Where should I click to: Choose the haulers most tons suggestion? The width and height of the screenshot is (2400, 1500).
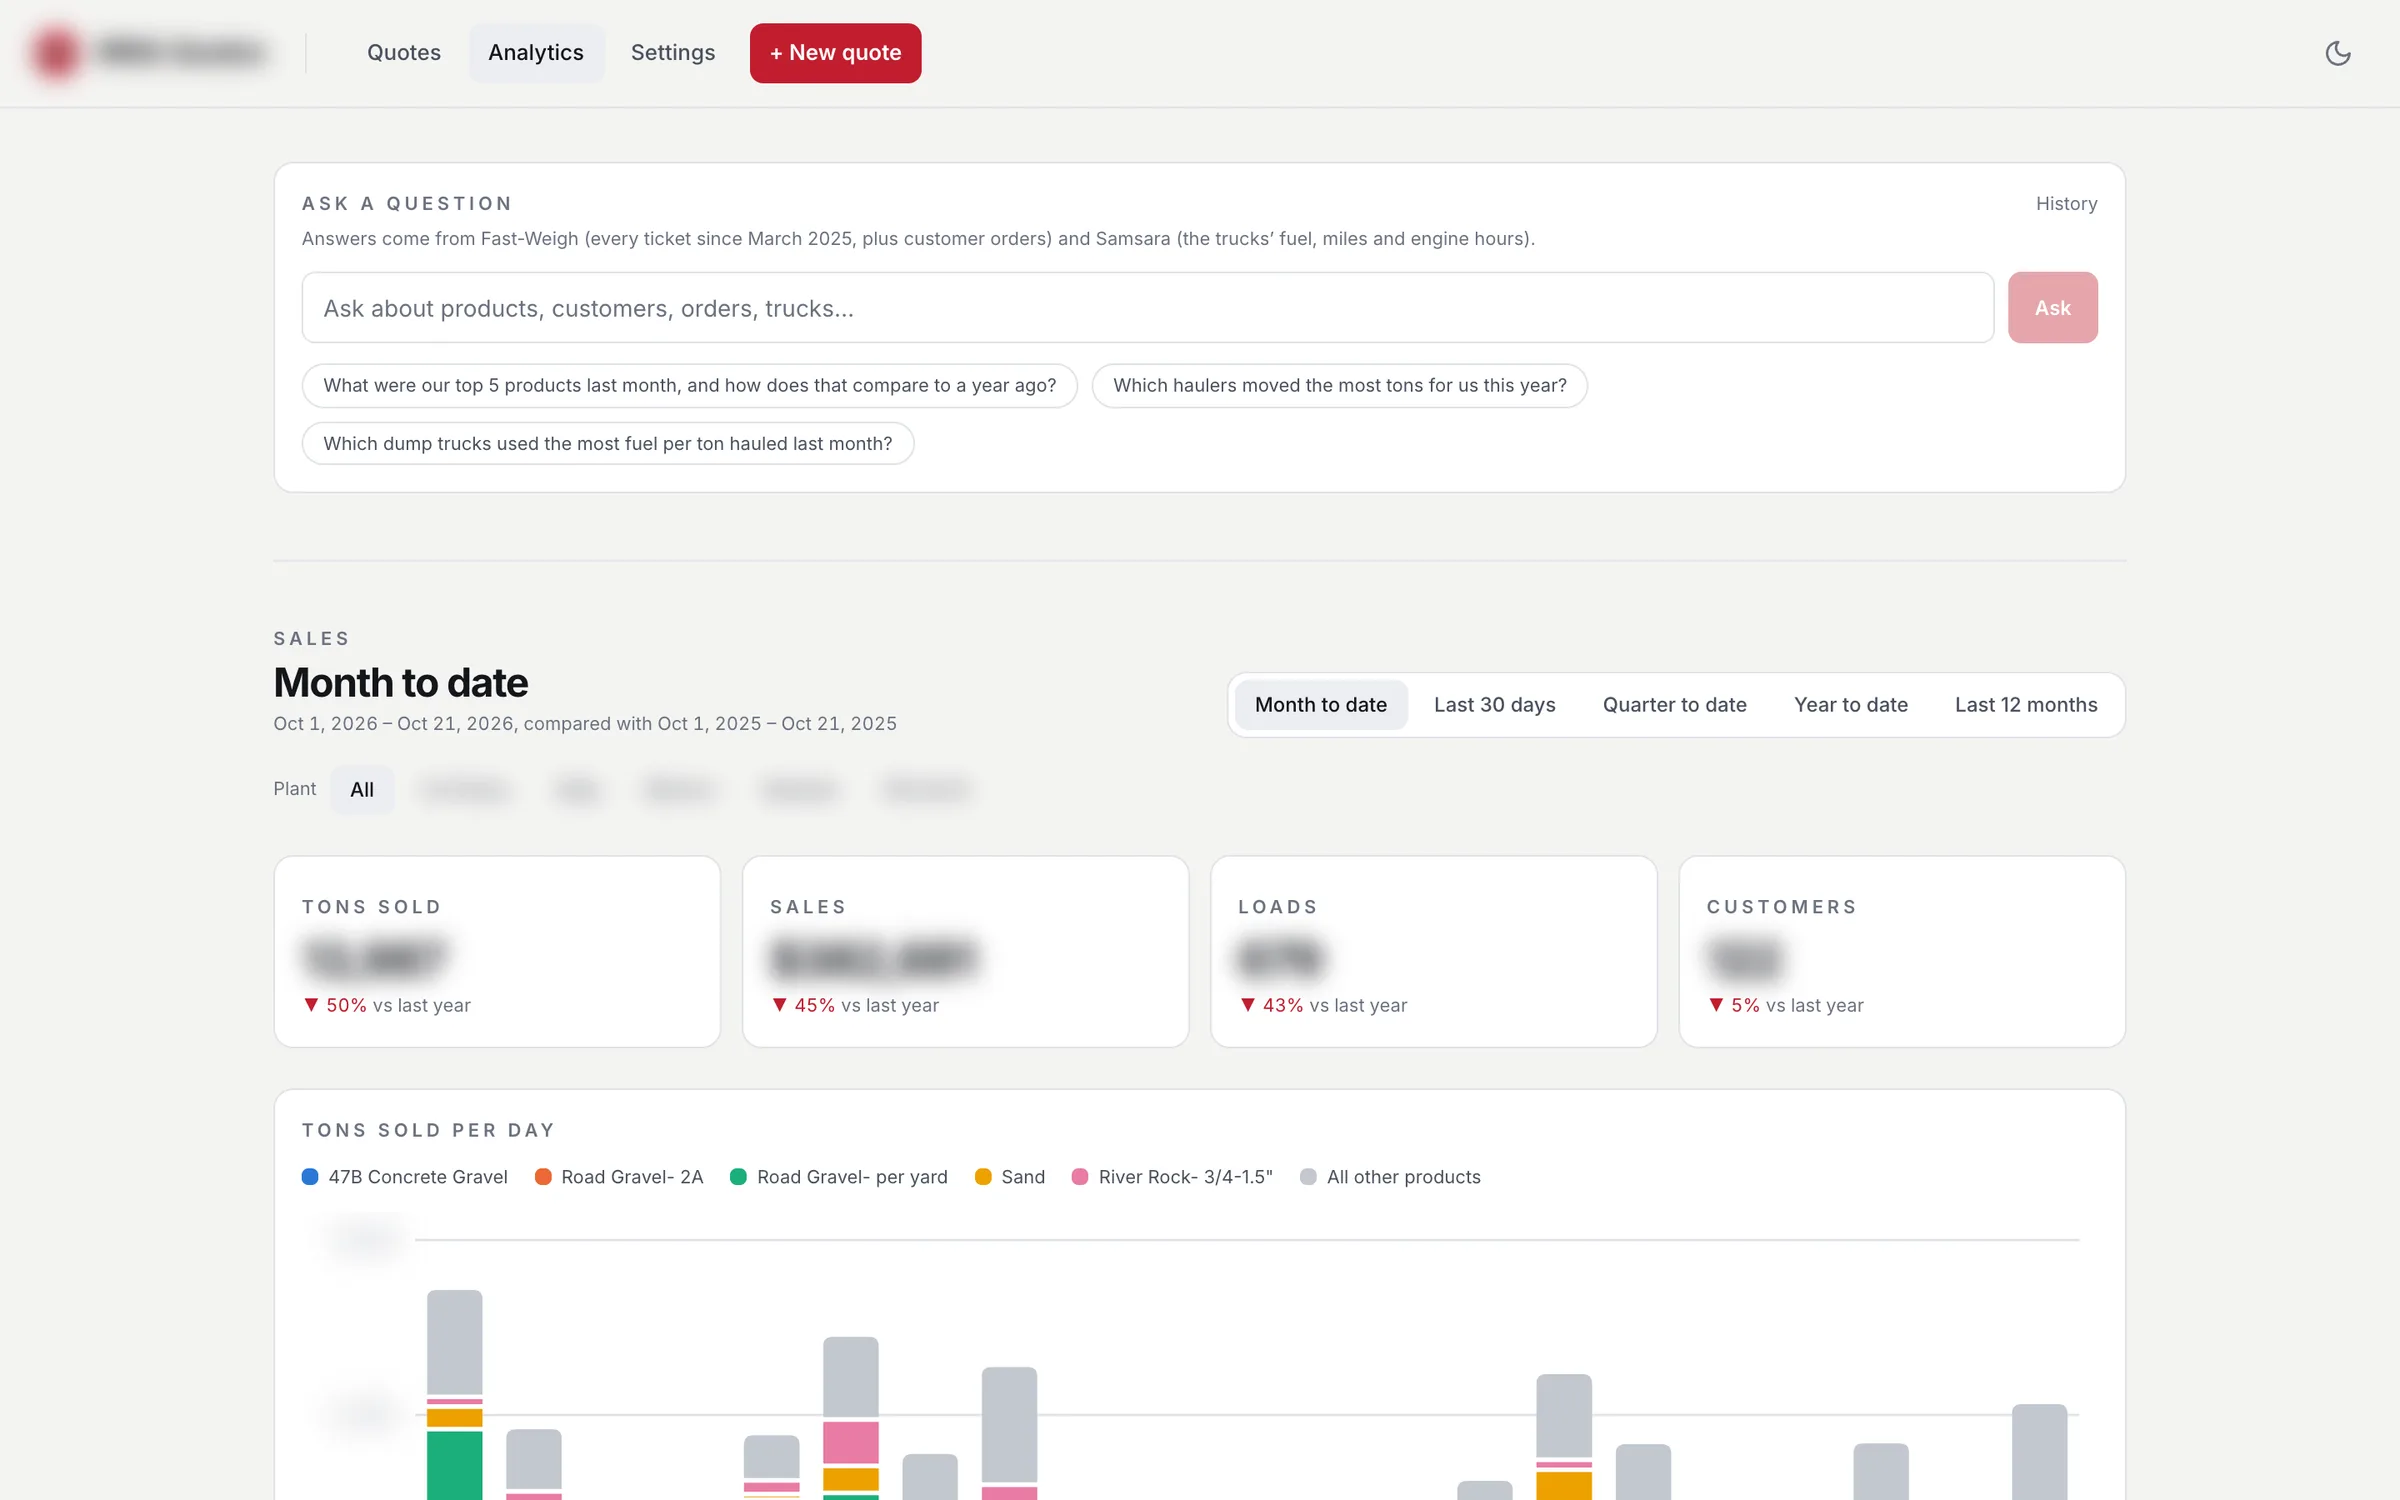(x=1340, y=386)
